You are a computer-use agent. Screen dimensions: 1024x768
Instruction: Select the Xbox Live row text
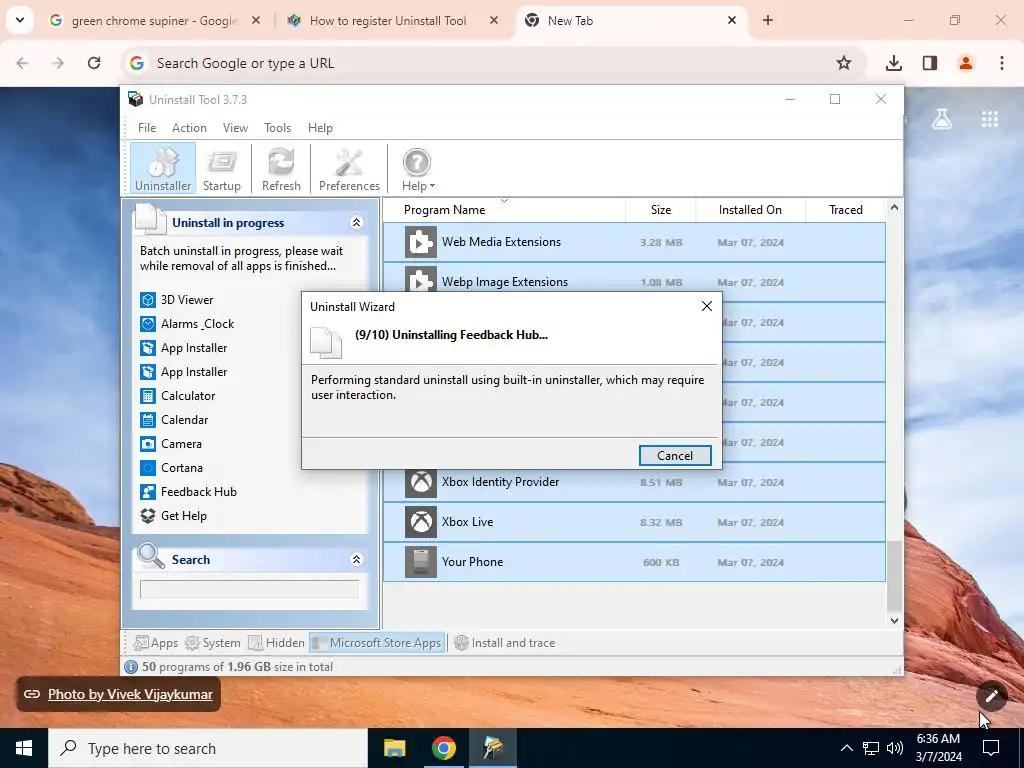pos(468,522)
